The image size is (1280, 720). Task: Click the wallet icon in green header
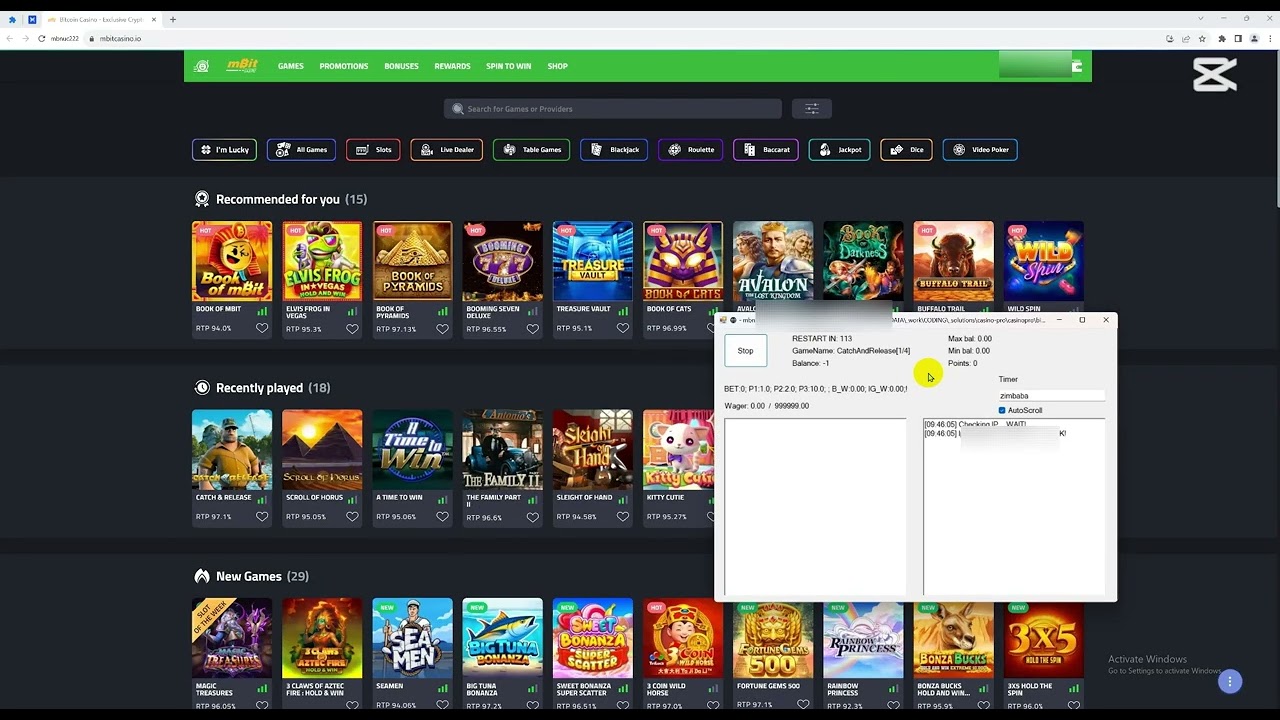(x=1077, y=66)
